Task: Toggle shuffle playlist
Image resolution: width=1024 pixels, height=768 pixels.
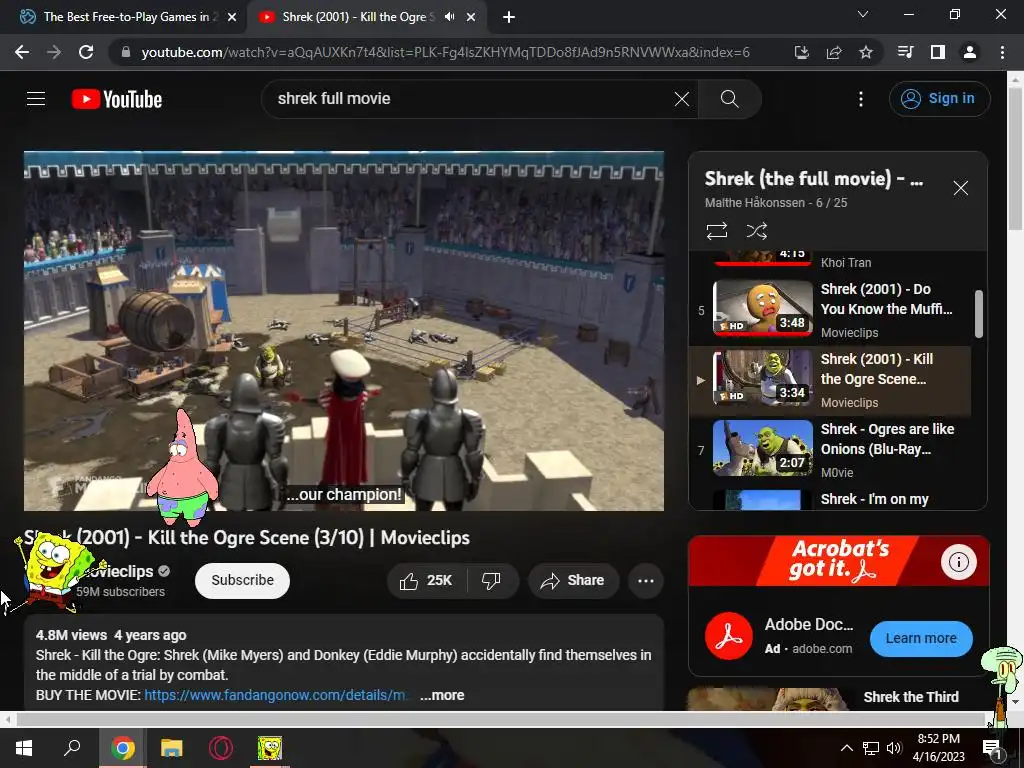Action: point(756,231)
